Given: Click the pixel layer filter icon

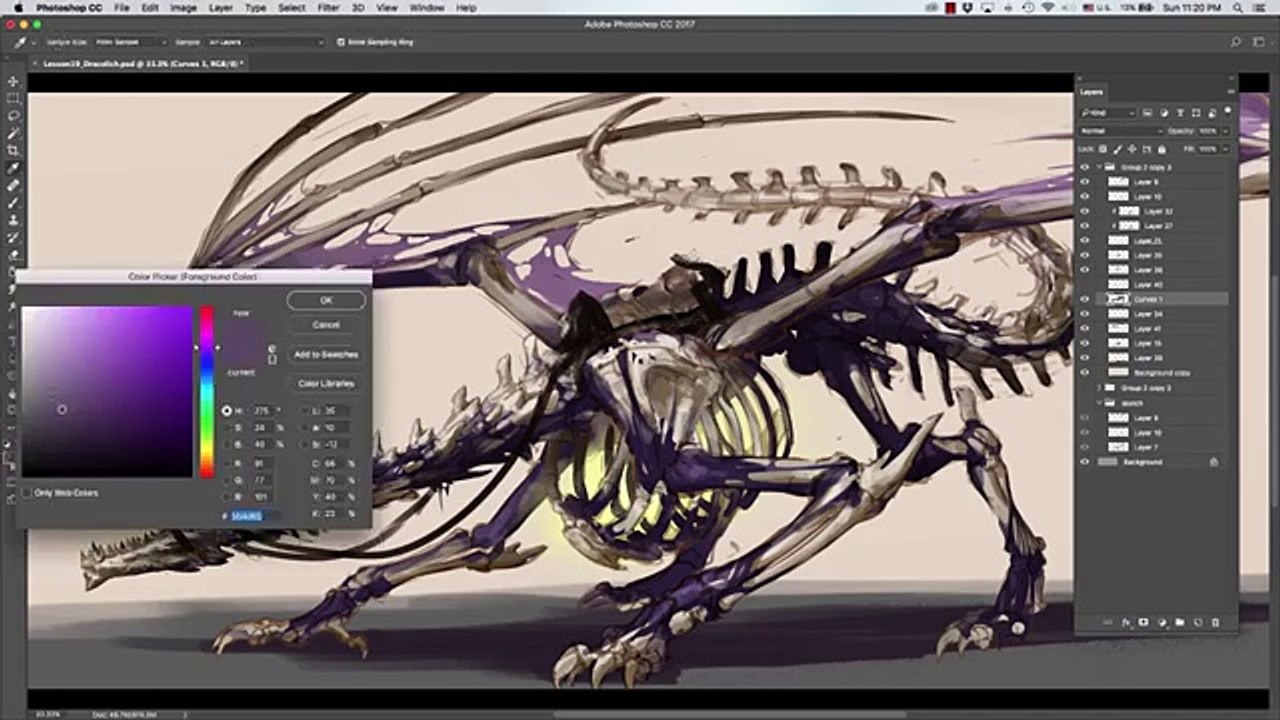Looking at the screenshot, I should tap(1148, 113).
